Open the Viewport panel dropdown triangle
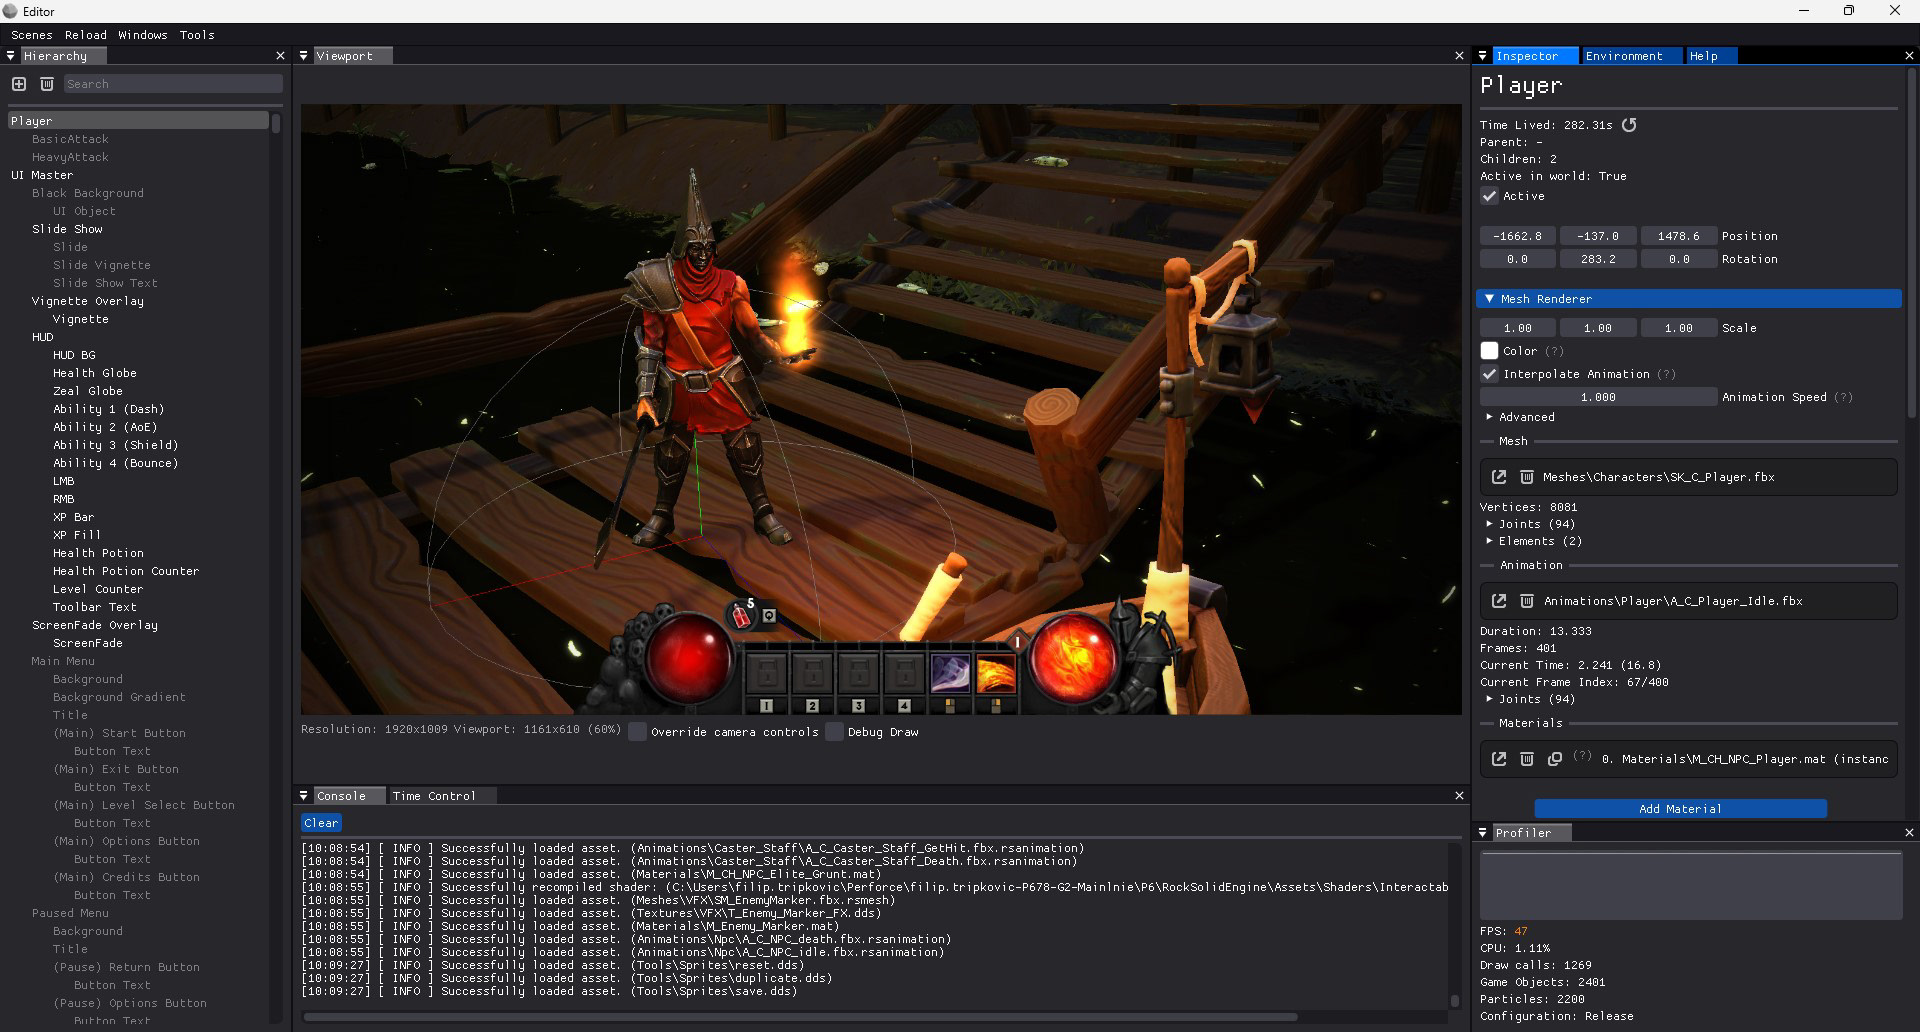Screen dimensions: 1920x1032 point(303,56)
